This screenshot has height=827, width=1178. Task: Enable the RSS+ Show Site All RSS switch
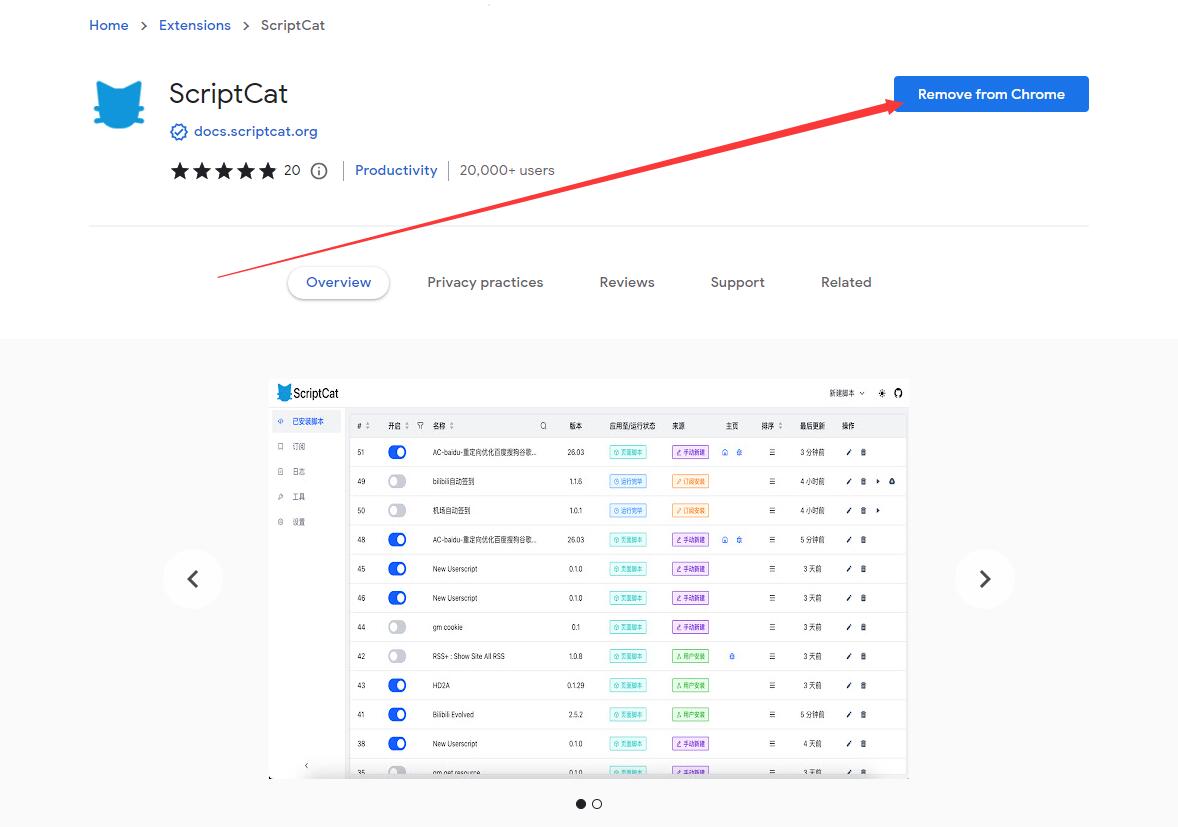coord(397,656)
